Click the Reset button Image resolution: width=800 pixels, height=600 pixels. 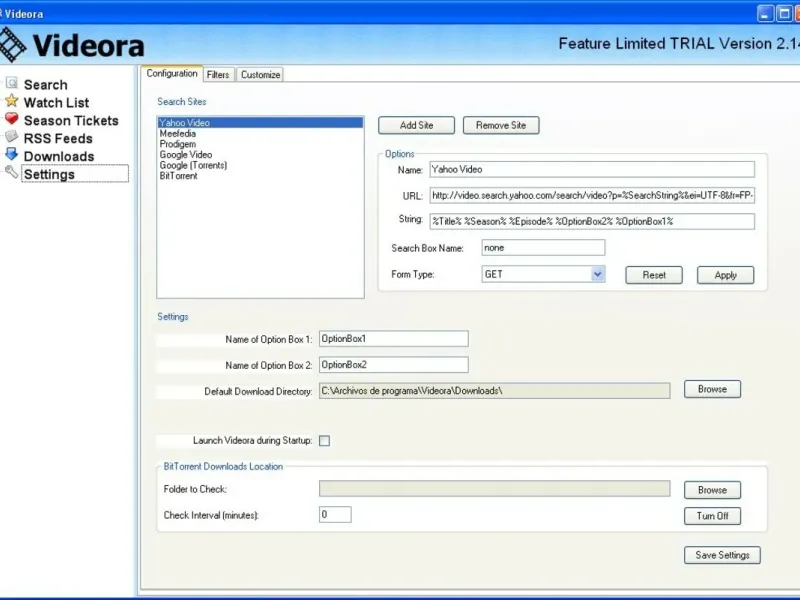coord(654,275)
